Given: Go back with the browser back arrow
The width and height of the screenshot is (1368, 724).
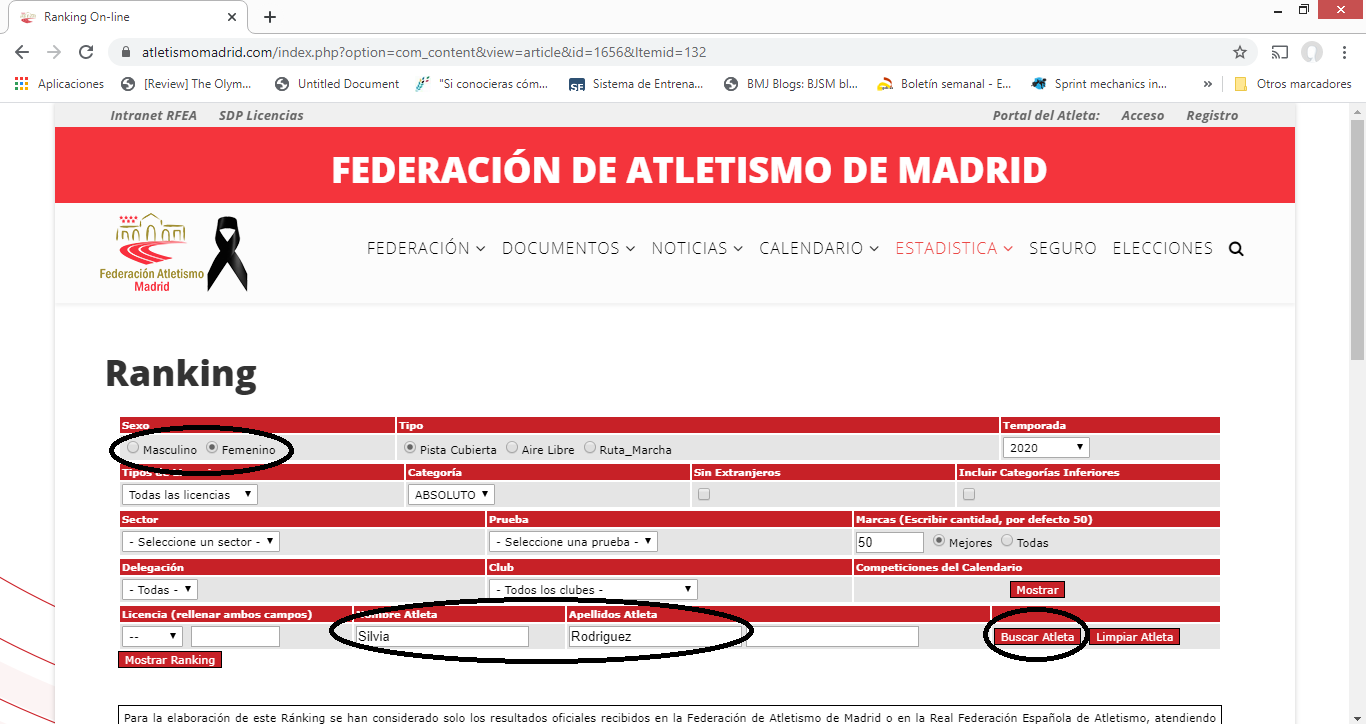Looking at the screenshot, I should (22, 52).
